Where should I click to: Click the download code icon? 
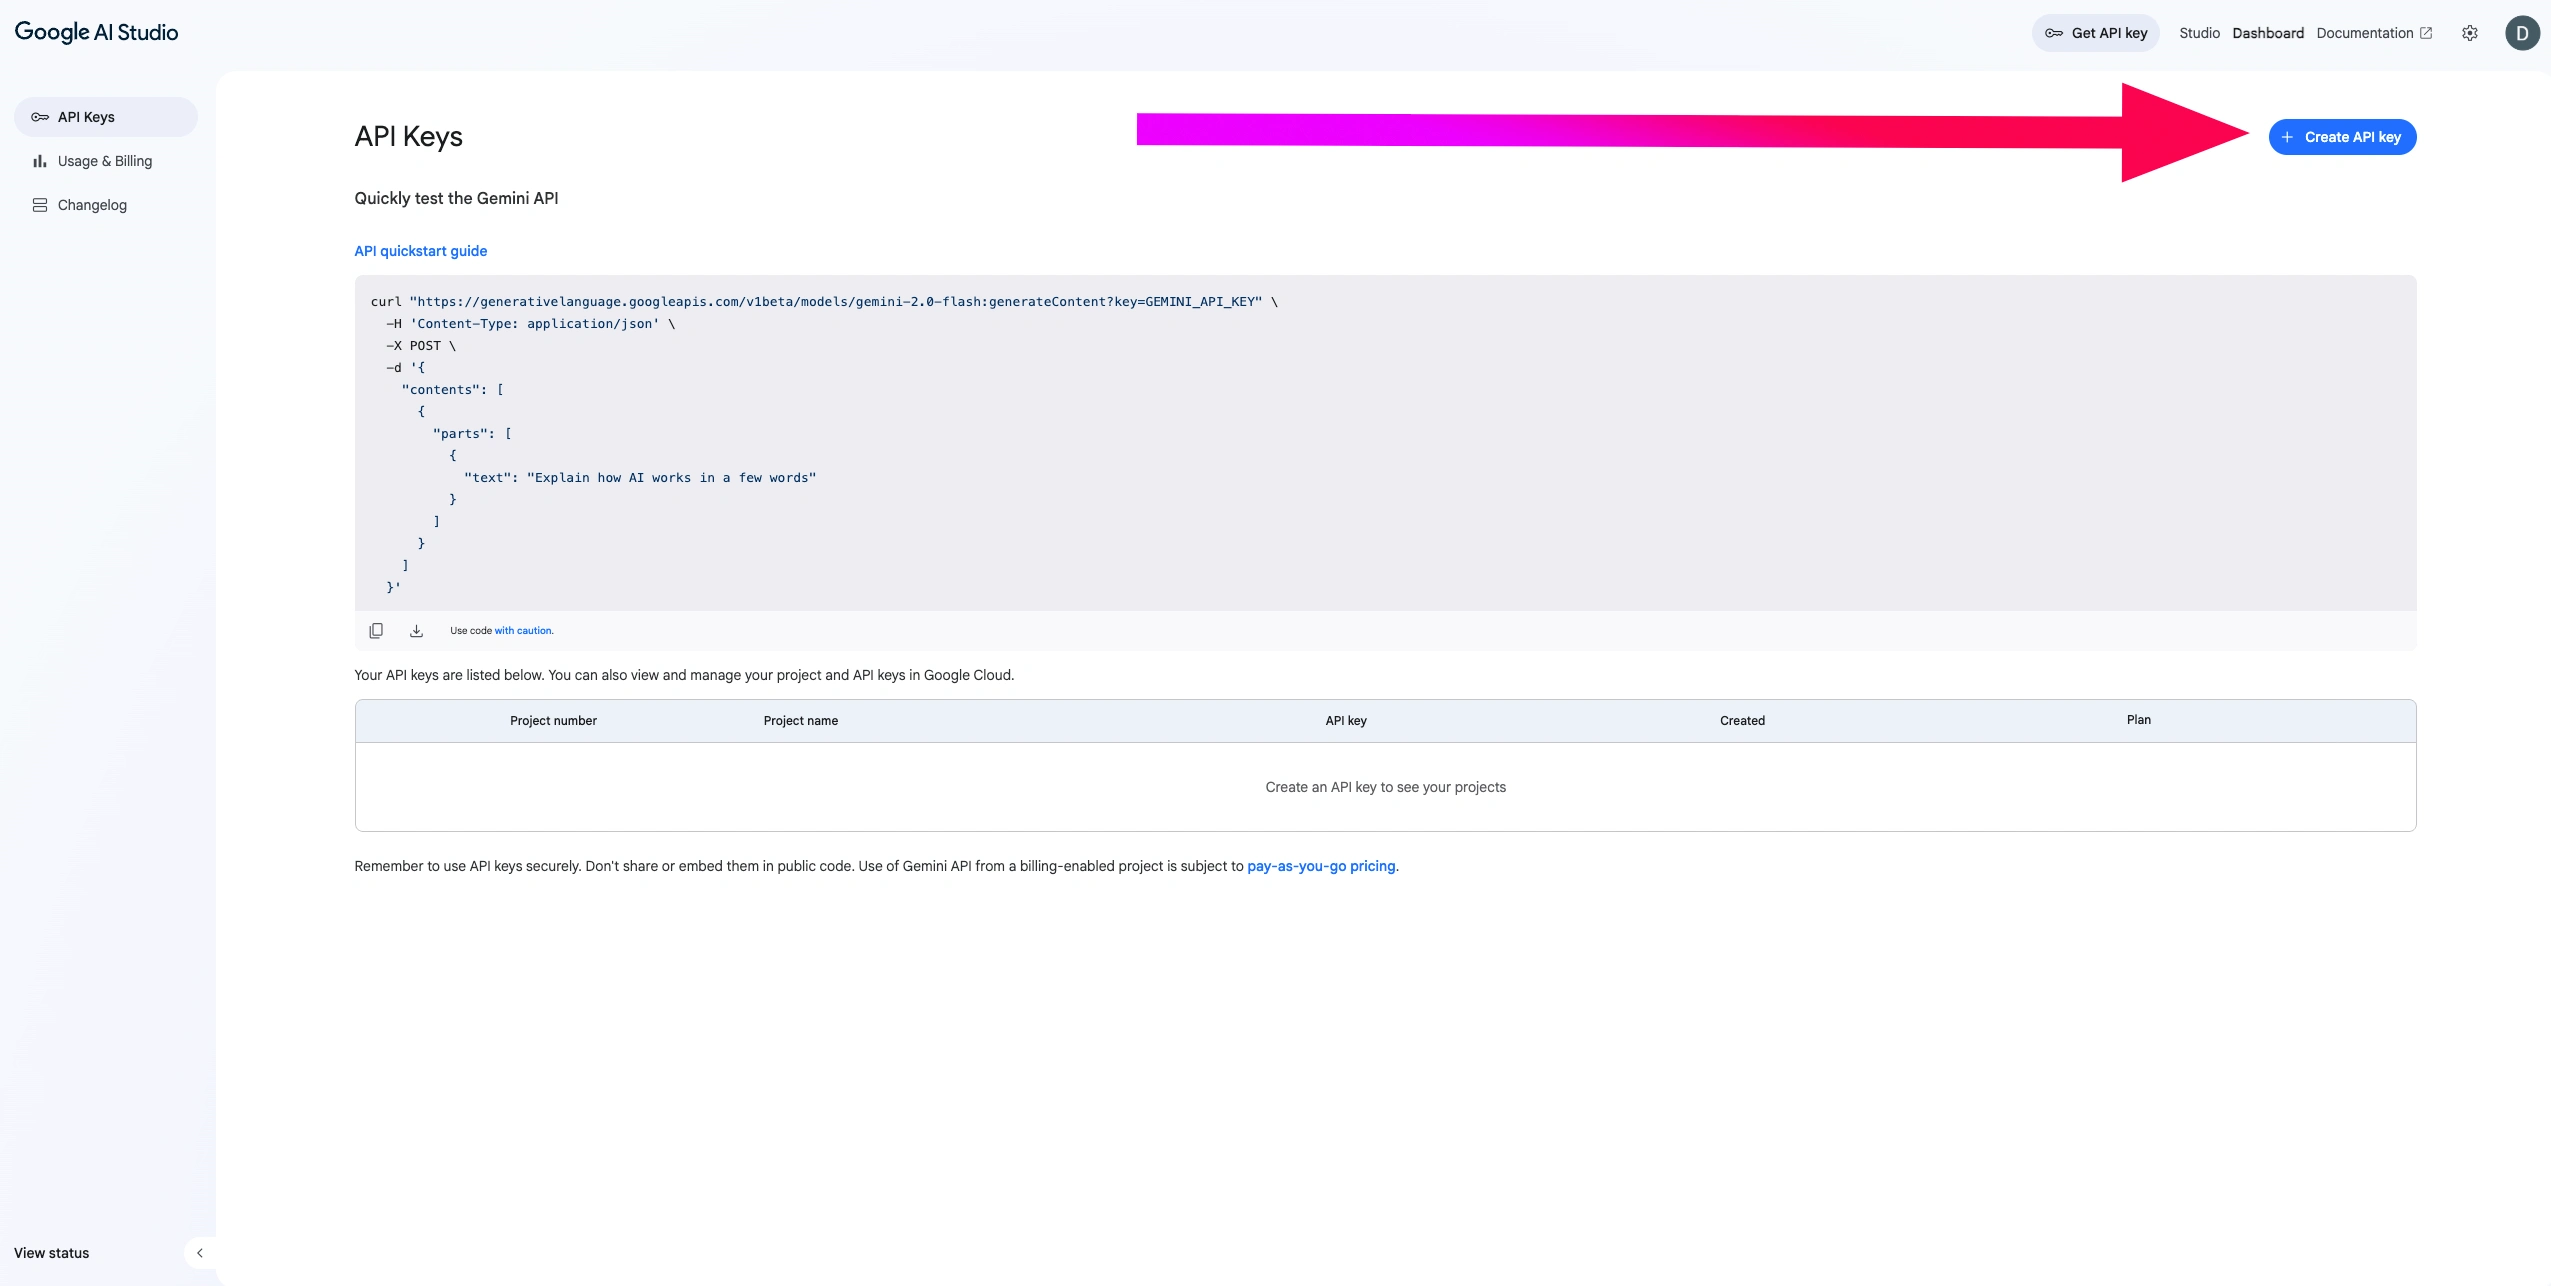[416, 631]
